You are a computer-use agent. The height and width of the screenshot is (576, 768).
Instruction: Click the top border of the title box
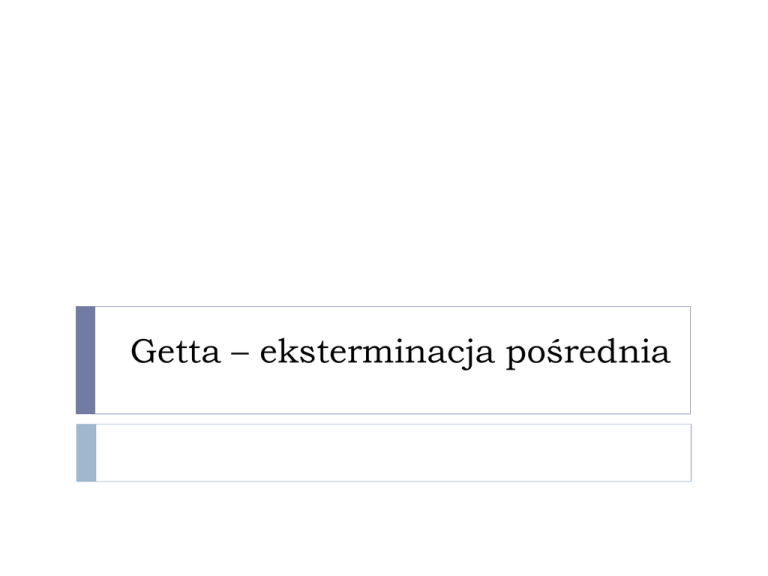click(x=393, y=307)
